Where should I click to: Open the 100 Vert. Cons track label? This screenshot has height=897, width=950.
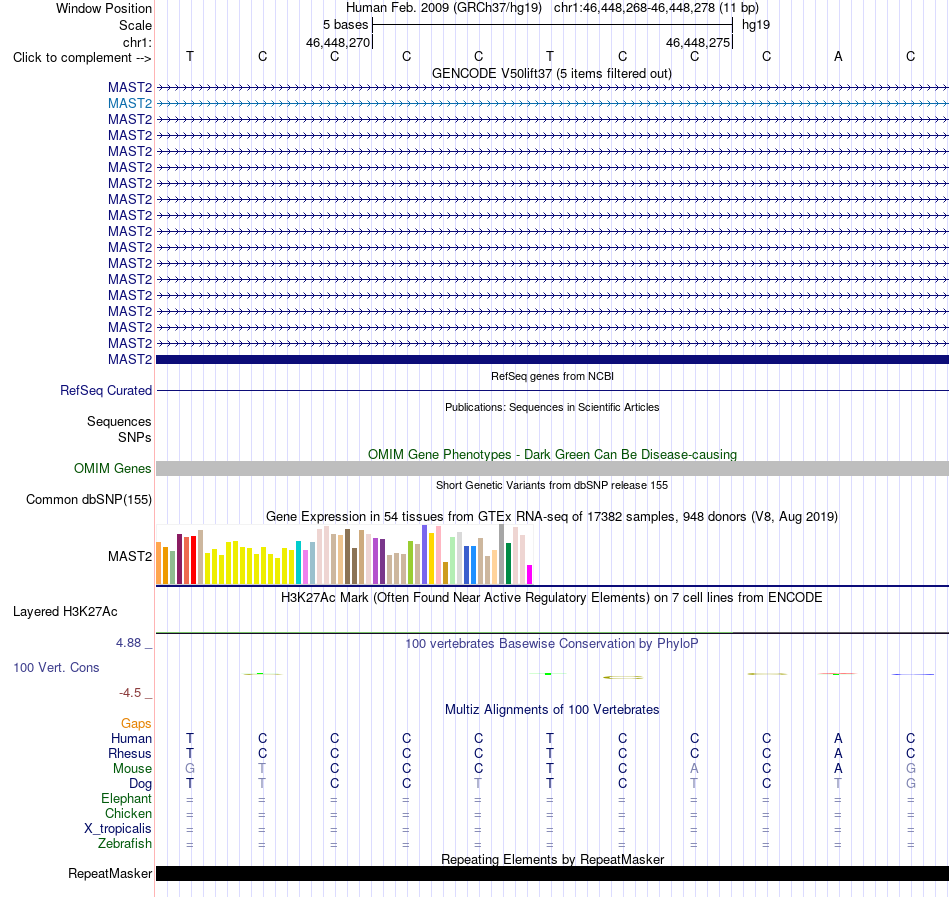click(56, 667)
